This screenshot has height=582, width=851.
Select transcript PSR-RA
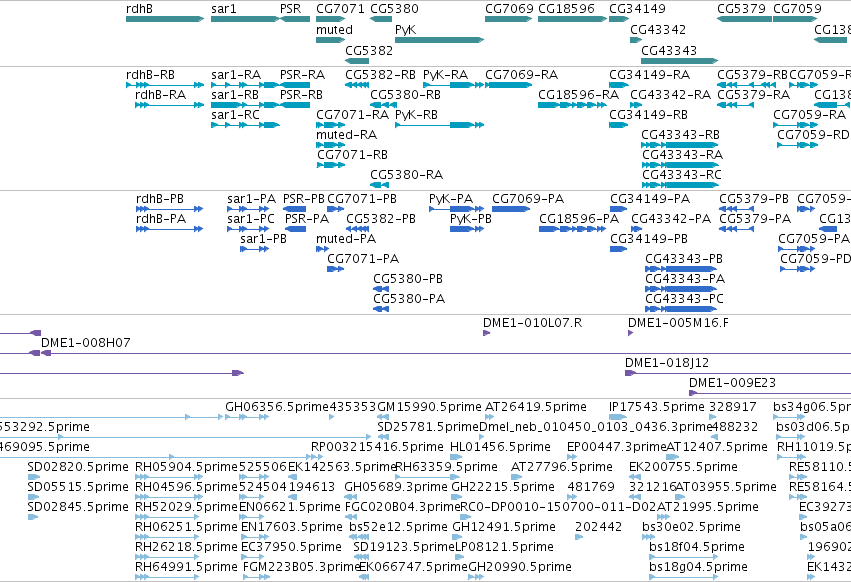pyautogui.click(x=302, y=75)
